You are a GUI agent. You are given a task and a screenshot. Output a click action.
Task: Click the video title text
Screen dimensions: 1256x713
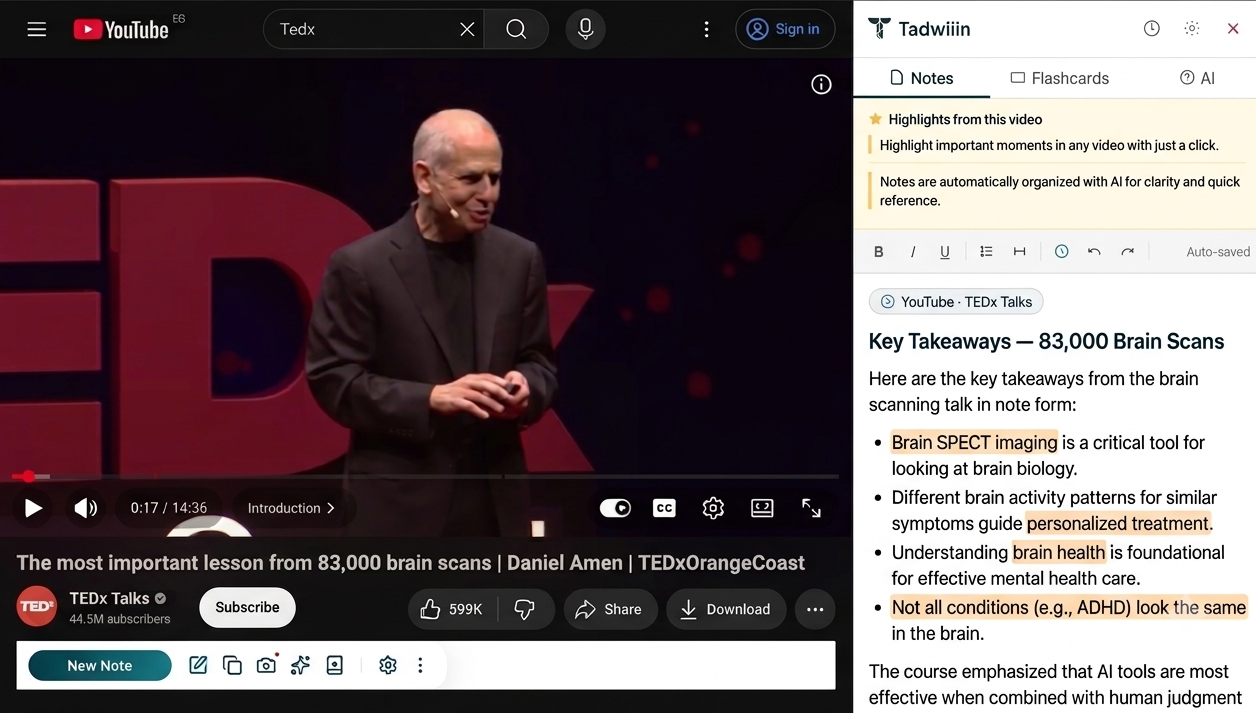click(410, 563)
